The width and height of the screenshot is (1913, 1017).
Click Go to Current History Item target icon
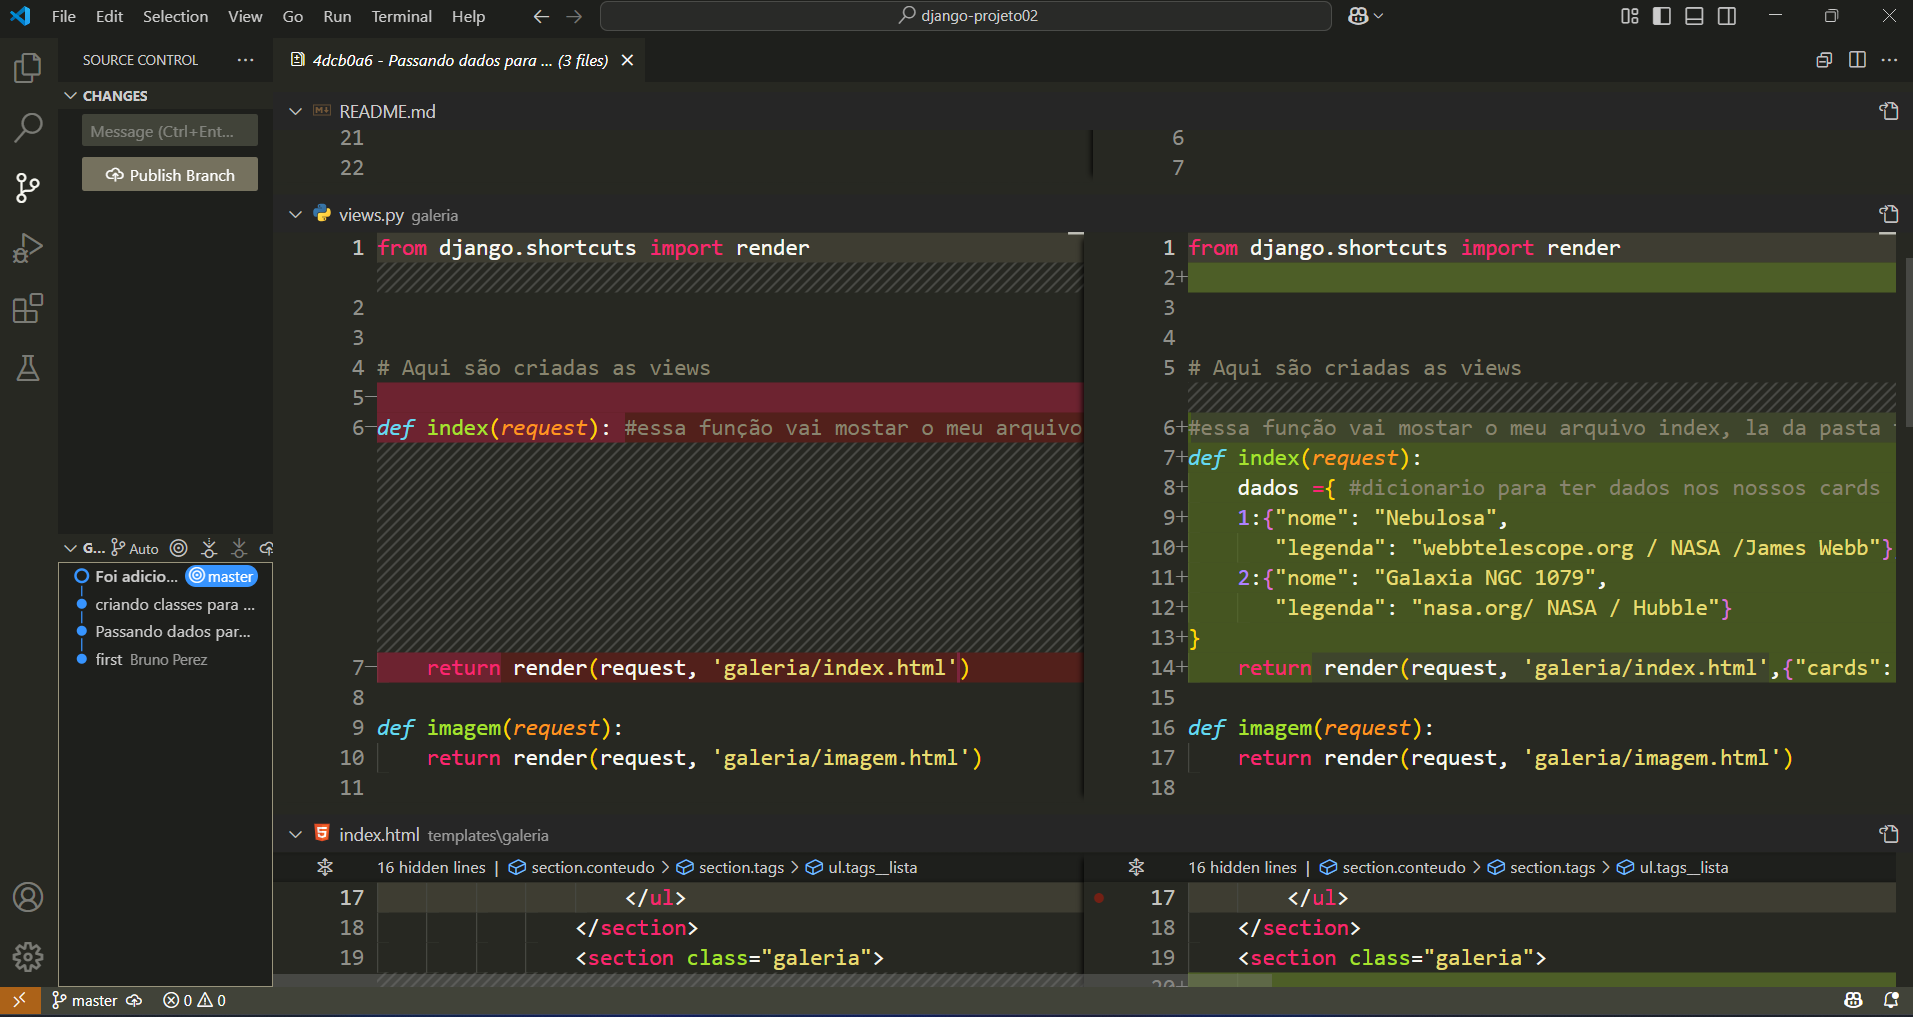click(x=178, y=548)
